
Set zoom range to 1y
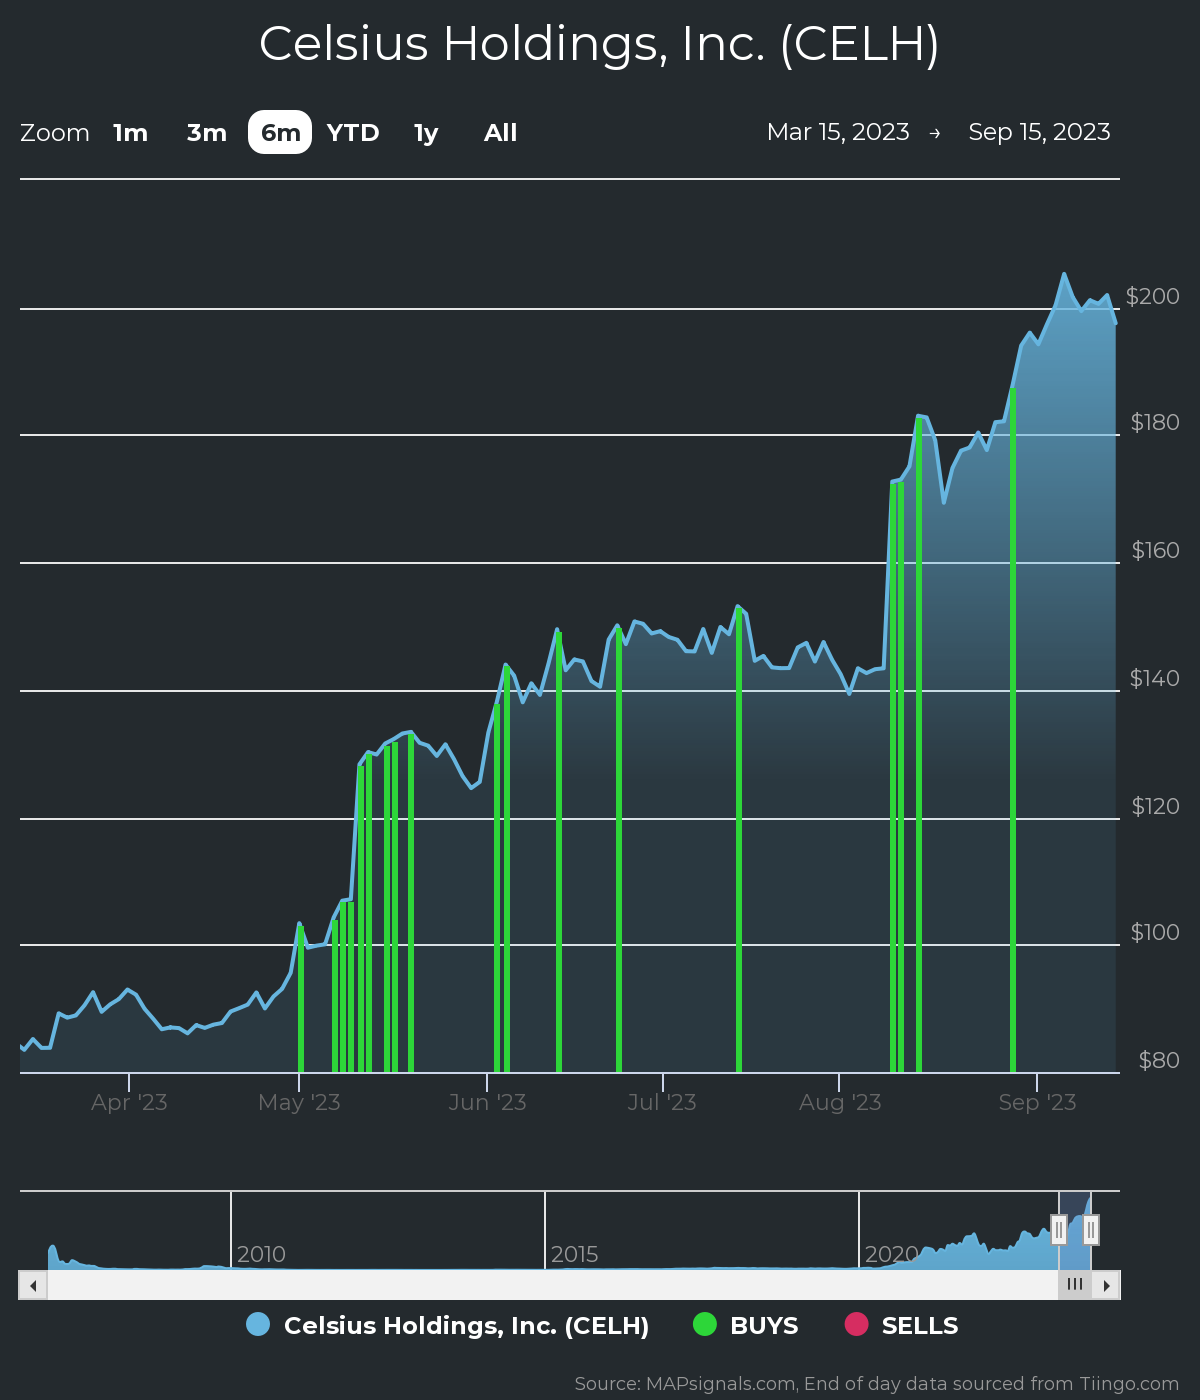426,133
